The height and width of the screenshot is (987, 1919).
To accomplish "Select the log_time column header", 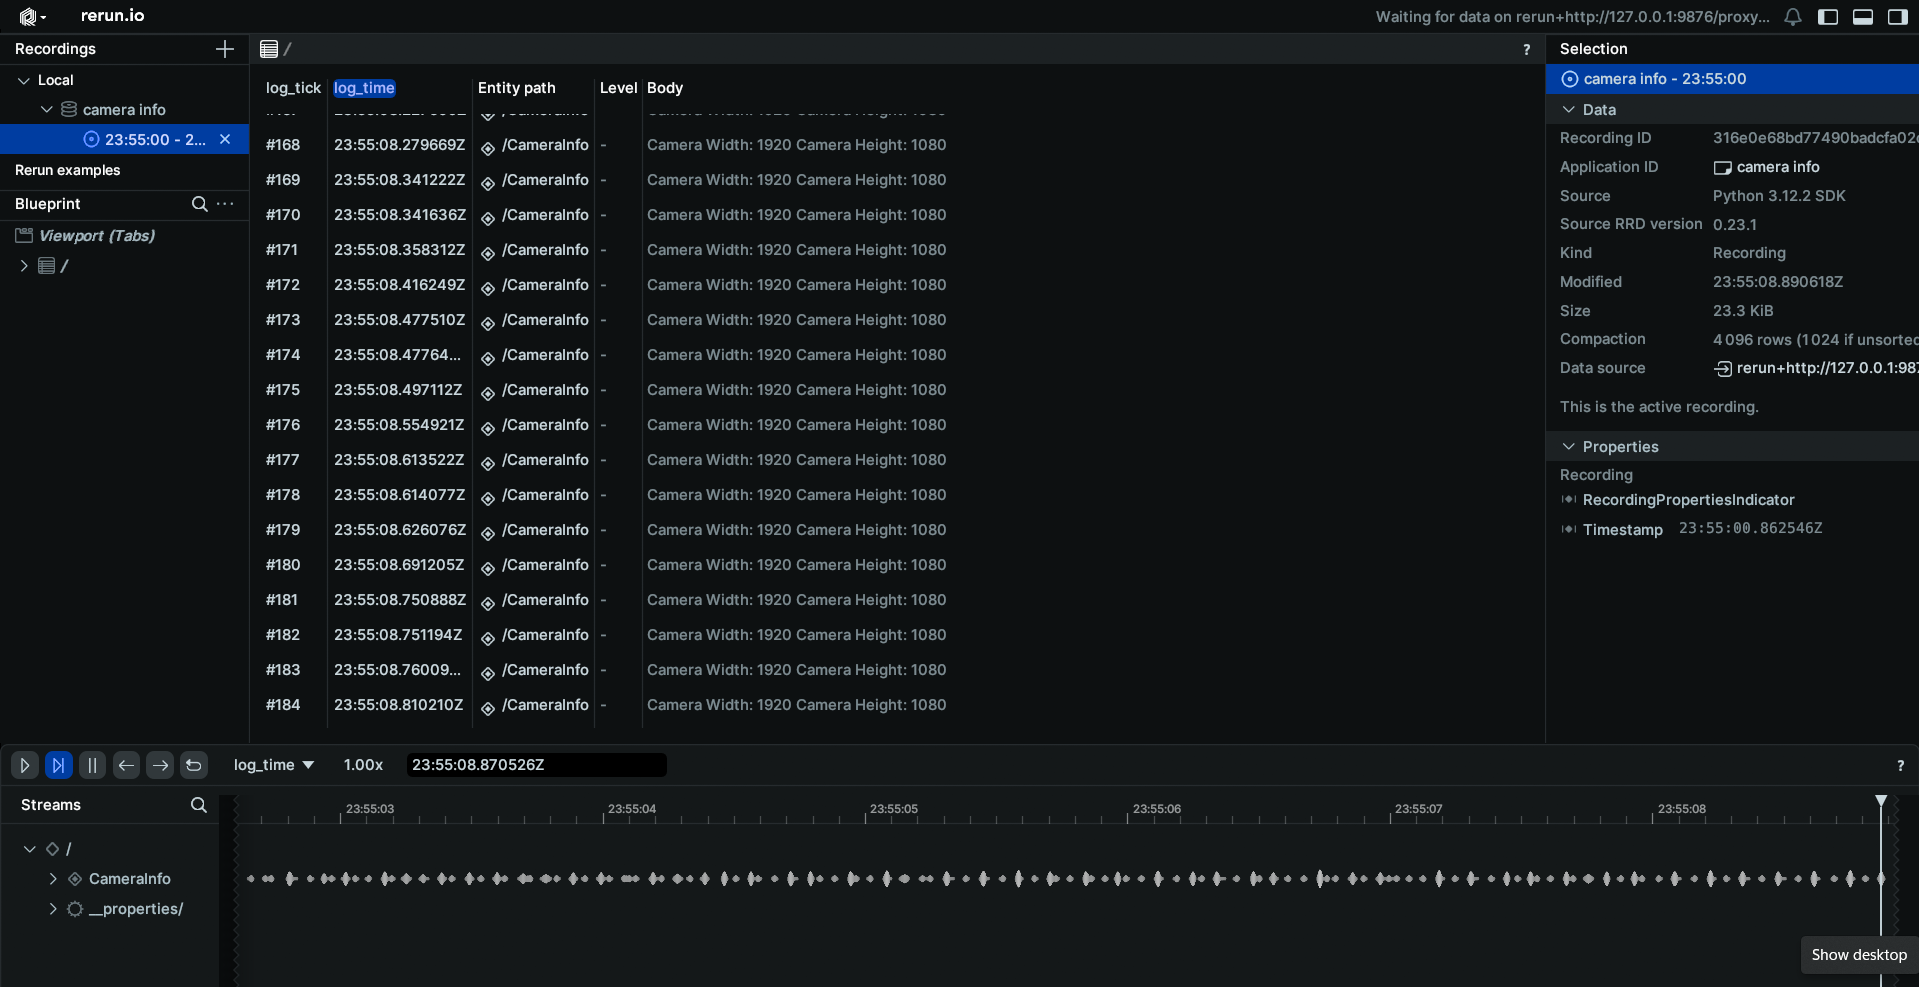I will pyautogui.click(x=363, y=88).
